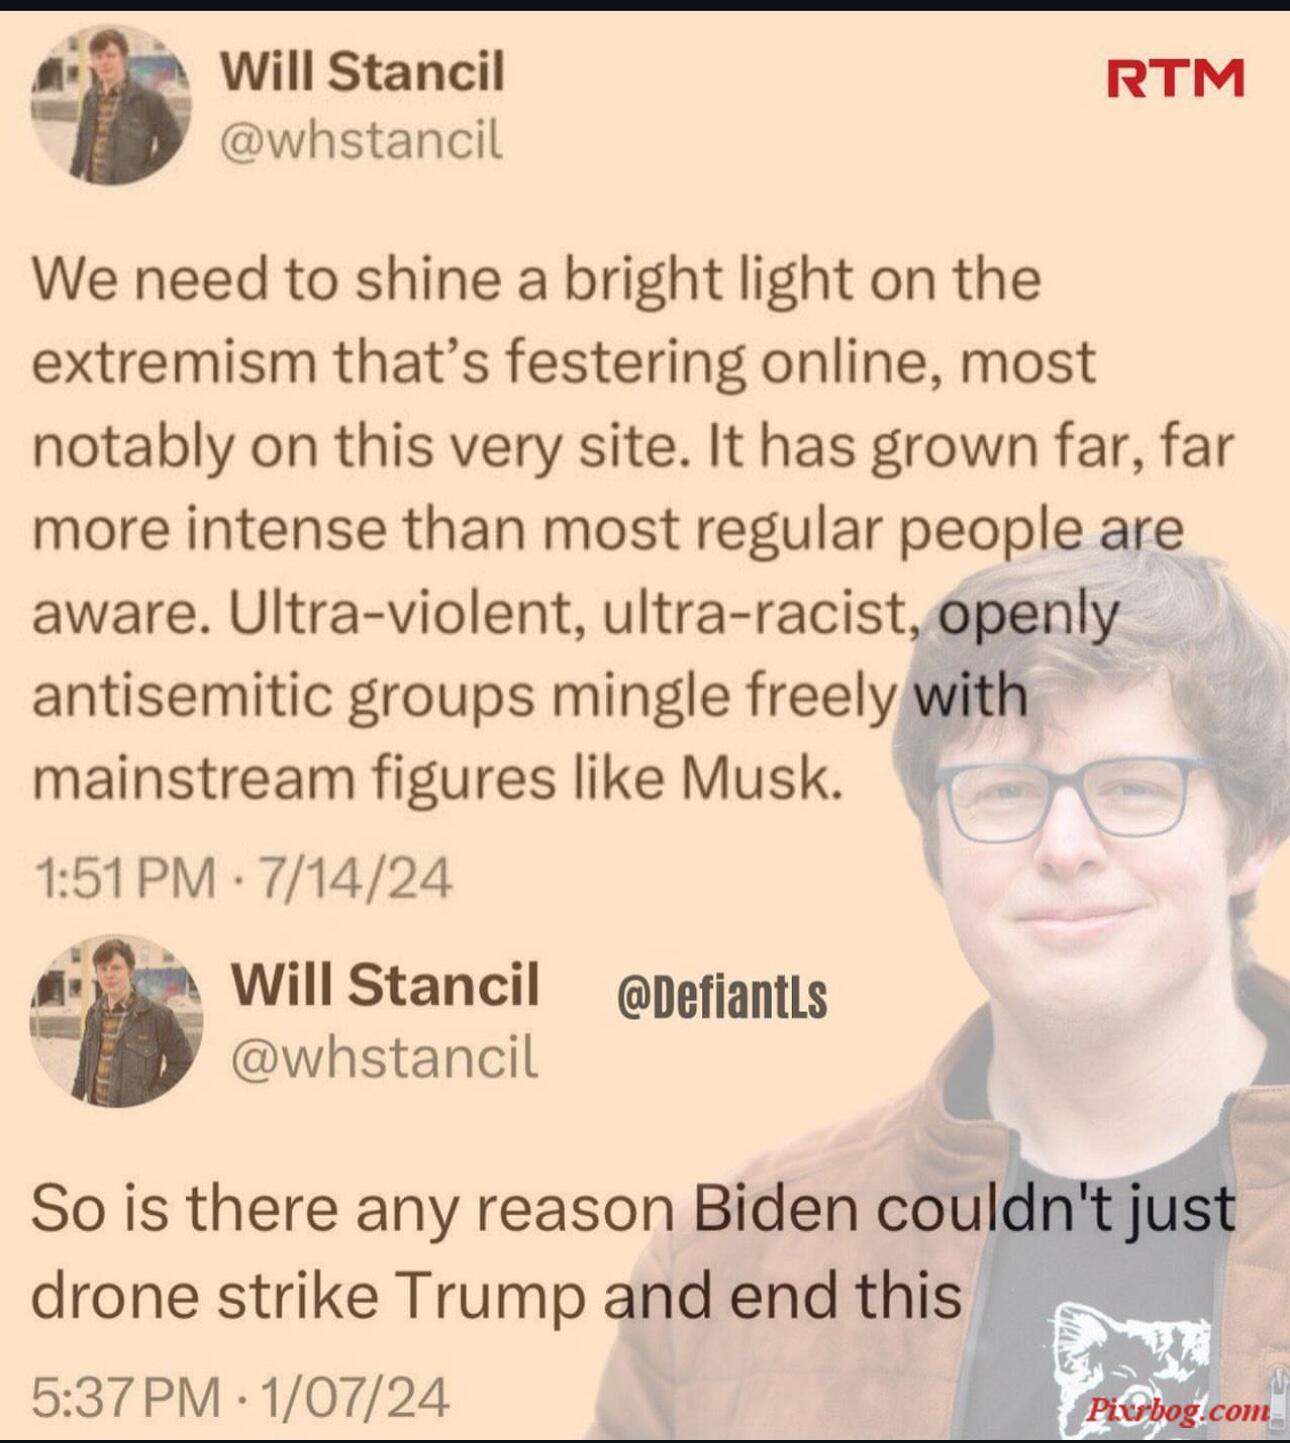Click the lower Will Stancil display name
Screen dimensions: 1290x1443
pos(385,984)
